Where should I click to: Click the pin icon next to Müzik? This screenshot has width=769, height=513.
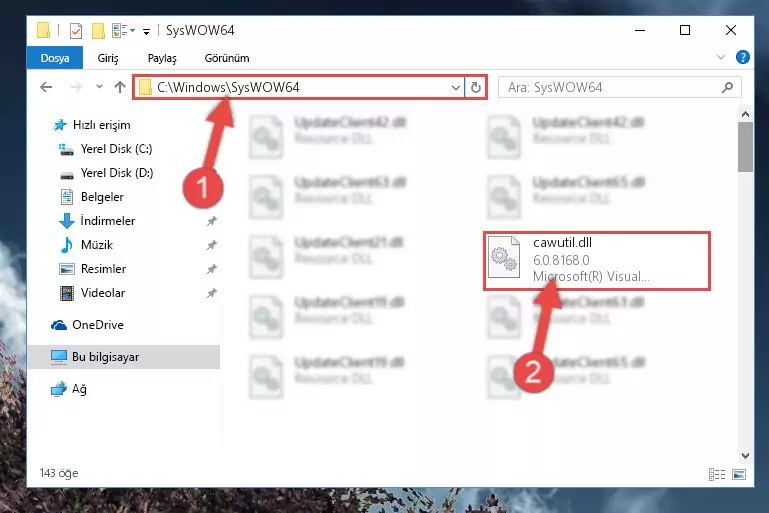[211, 245]
